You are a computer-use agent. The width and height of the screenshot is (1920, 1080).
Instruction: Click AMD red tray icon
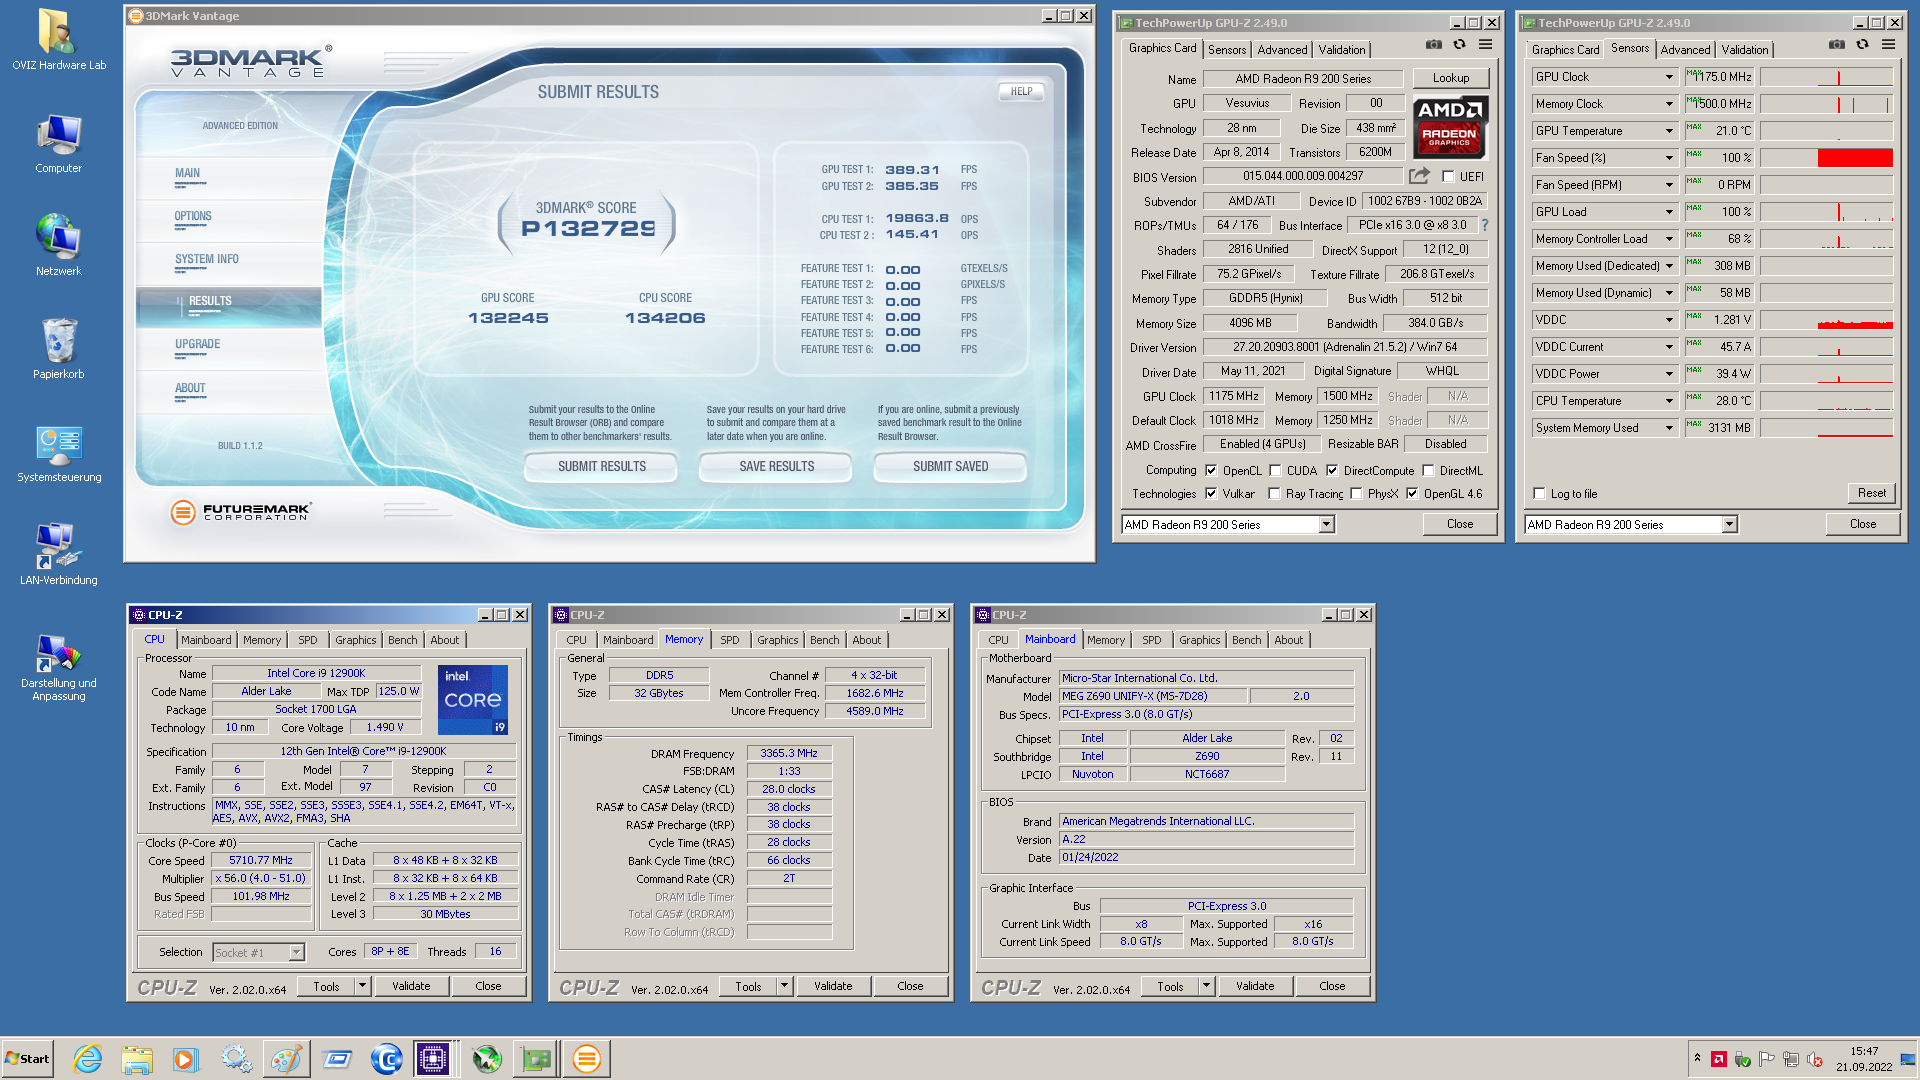[x=1719, y=1060]
